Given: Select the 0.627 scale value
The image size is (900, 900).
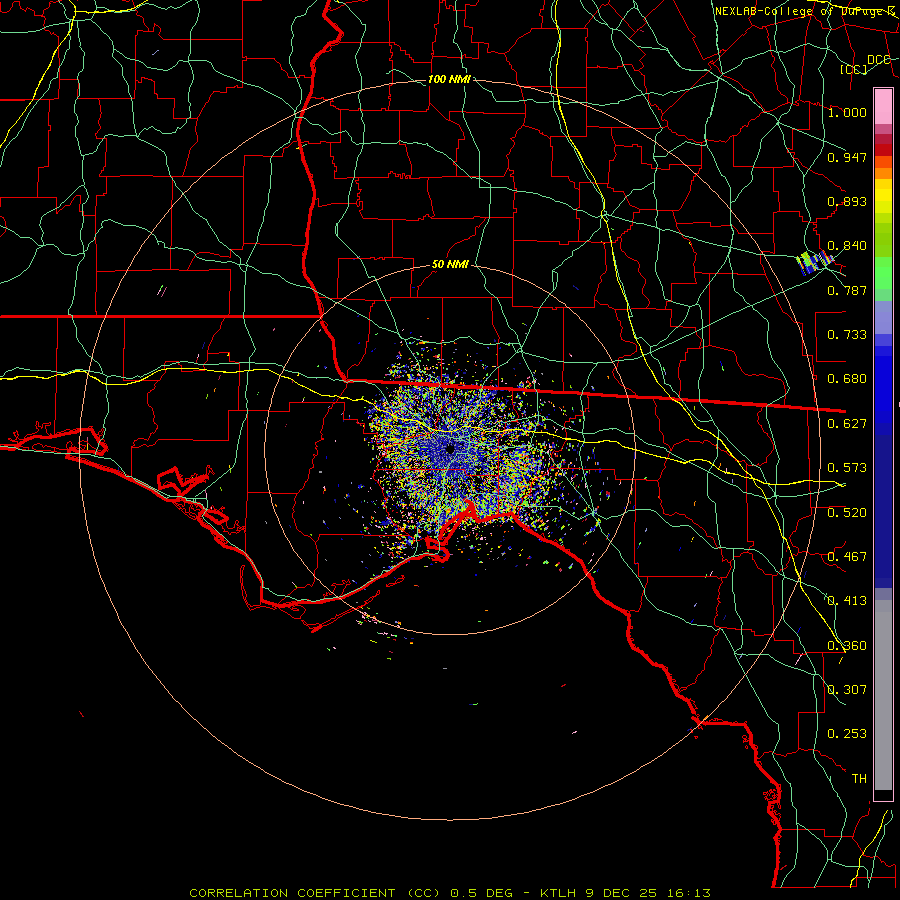Looking at the screenshot, I should pyautogui.click(x=847, y=424).
